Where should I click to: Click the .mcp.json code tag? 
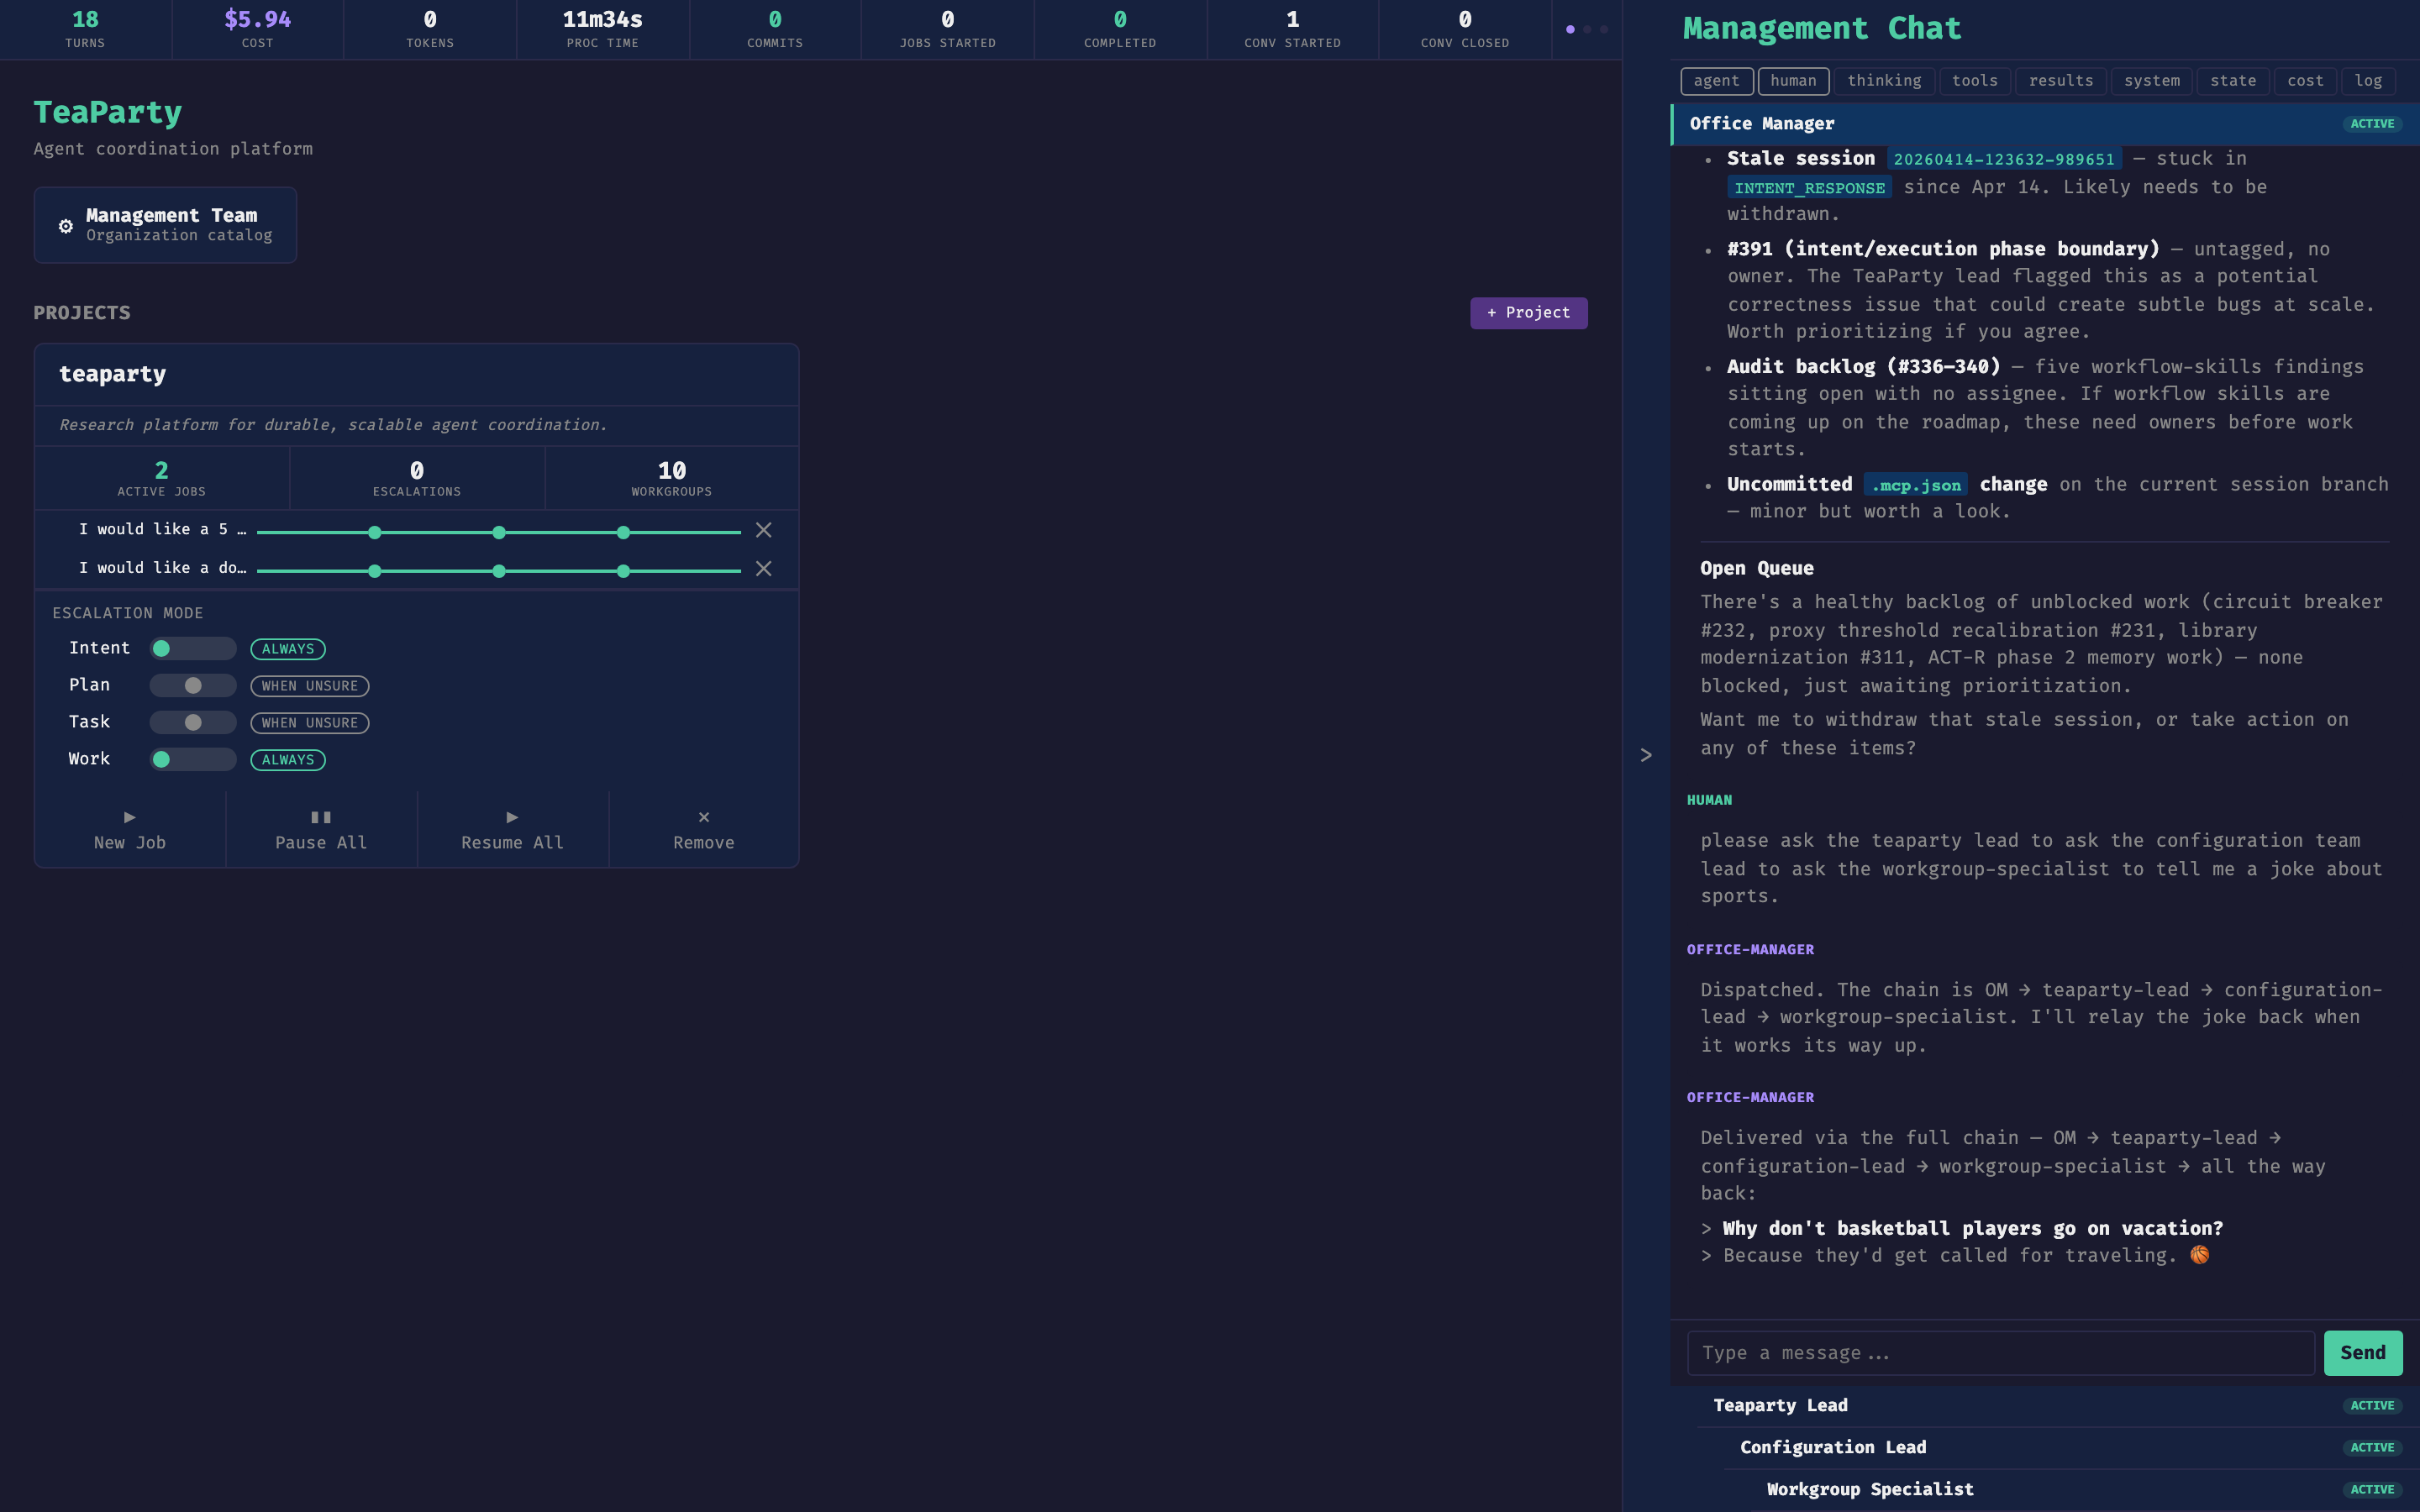(1916, 485)
